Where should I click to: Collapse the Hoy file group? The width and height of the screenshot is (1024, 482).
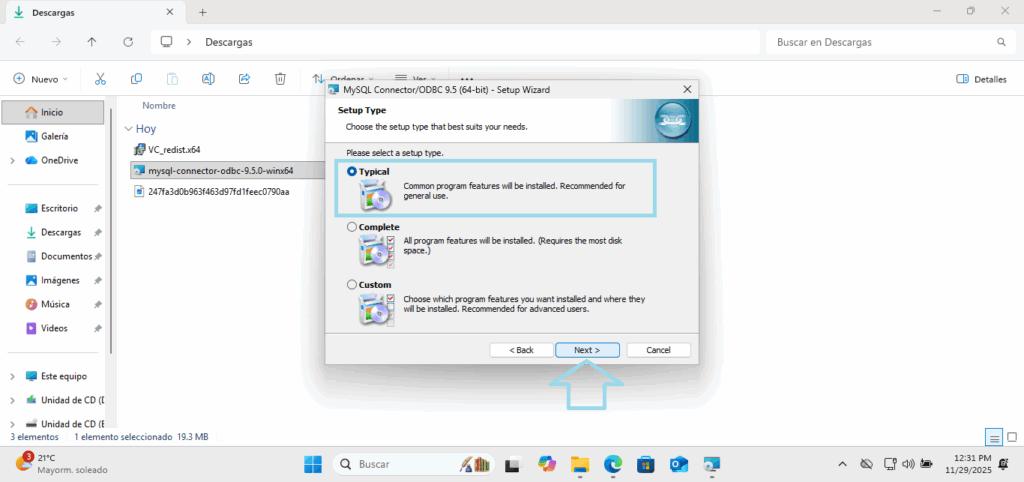pos(128,129)
